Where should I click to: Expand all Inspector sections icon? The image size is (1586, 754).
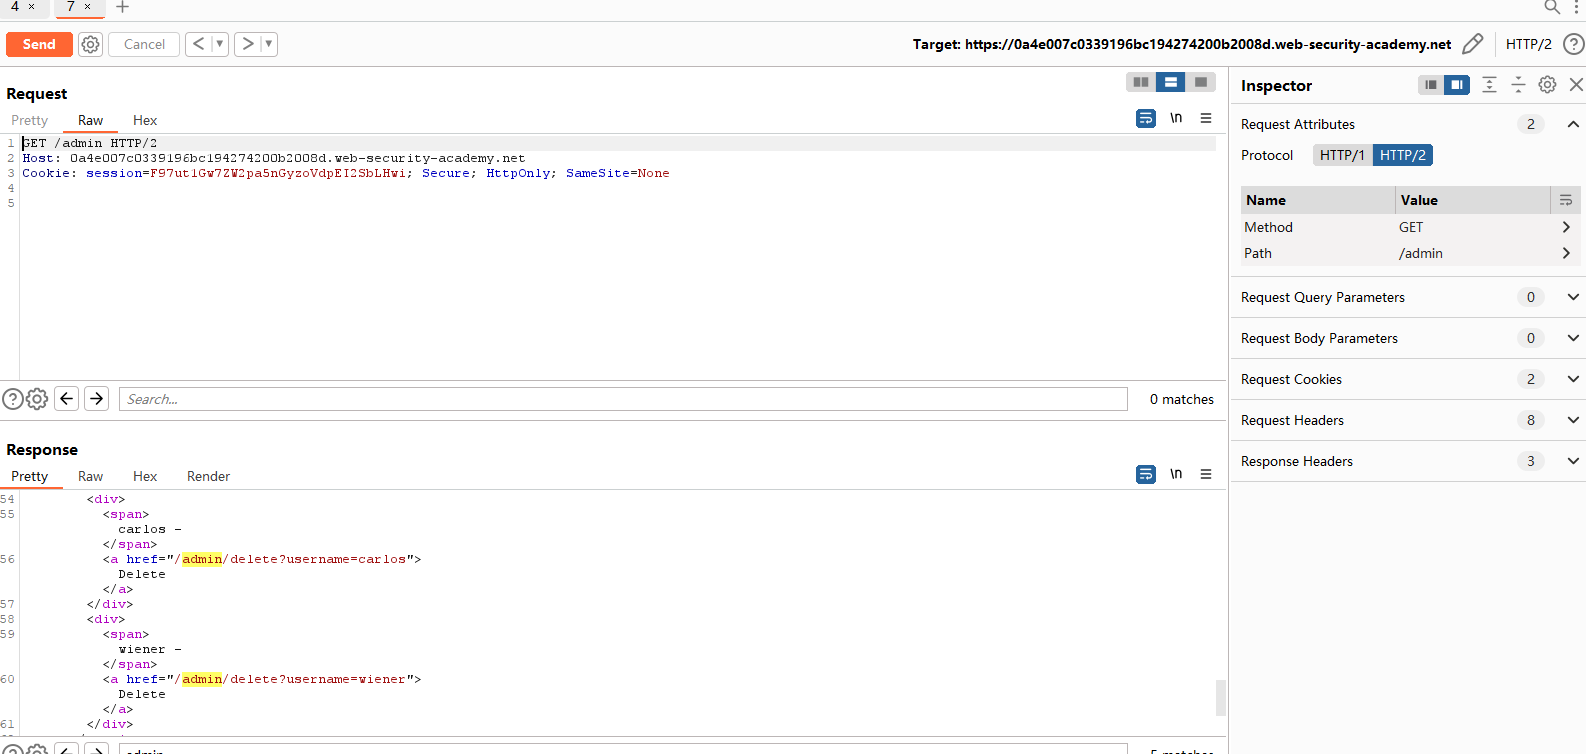1489,85
